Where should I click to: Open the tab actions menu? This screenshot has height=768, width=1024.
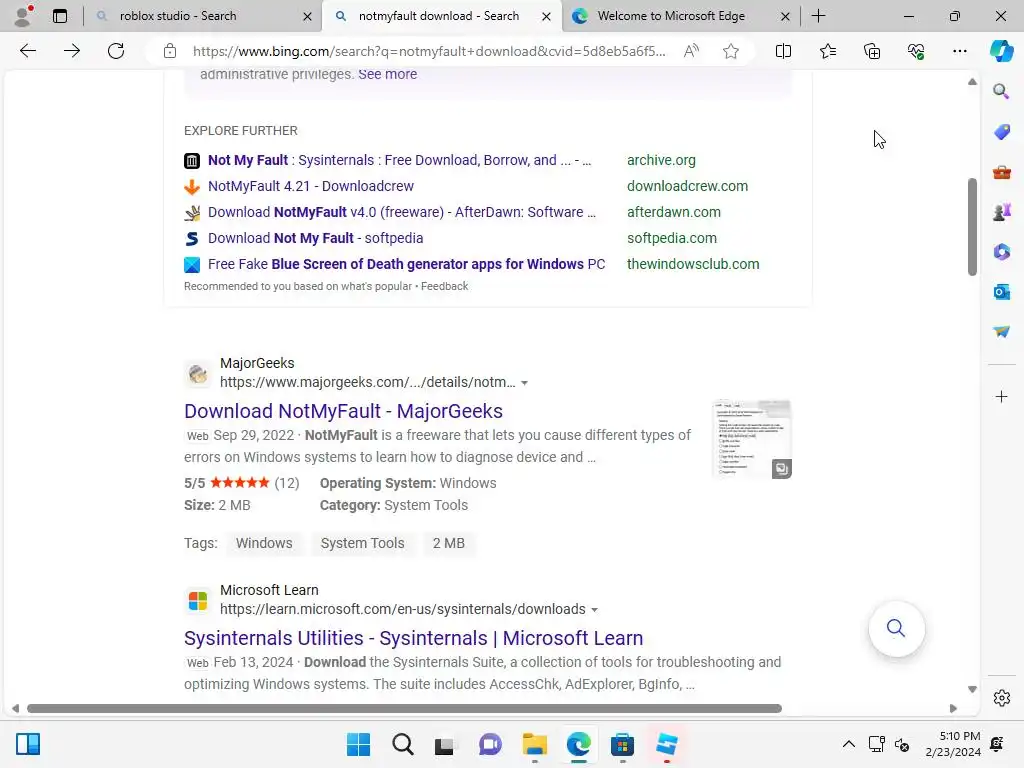pos(60,16)
